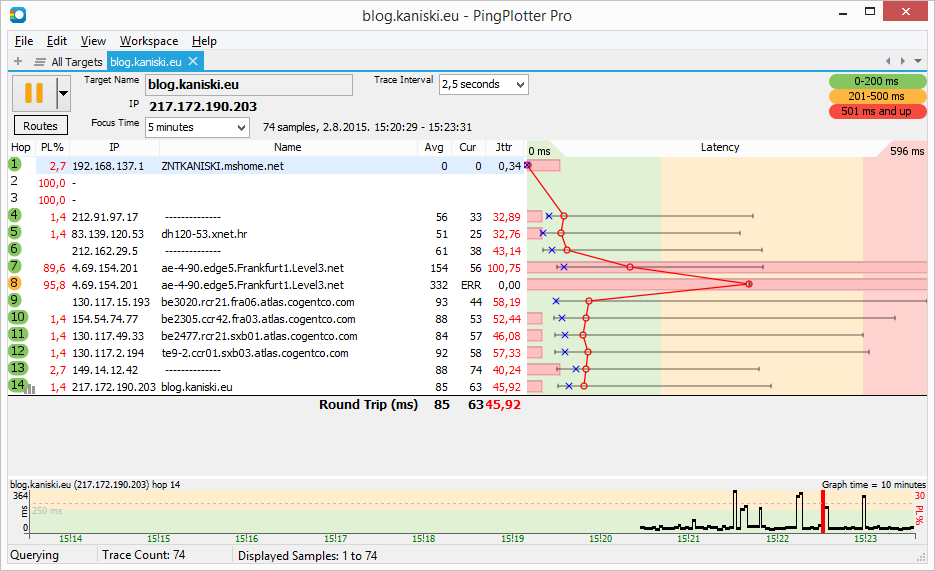Click the 100,0 packet loss on hop 2
Image resolution: width=935 pixels, height=571 pixels.
tap(52, 183)
